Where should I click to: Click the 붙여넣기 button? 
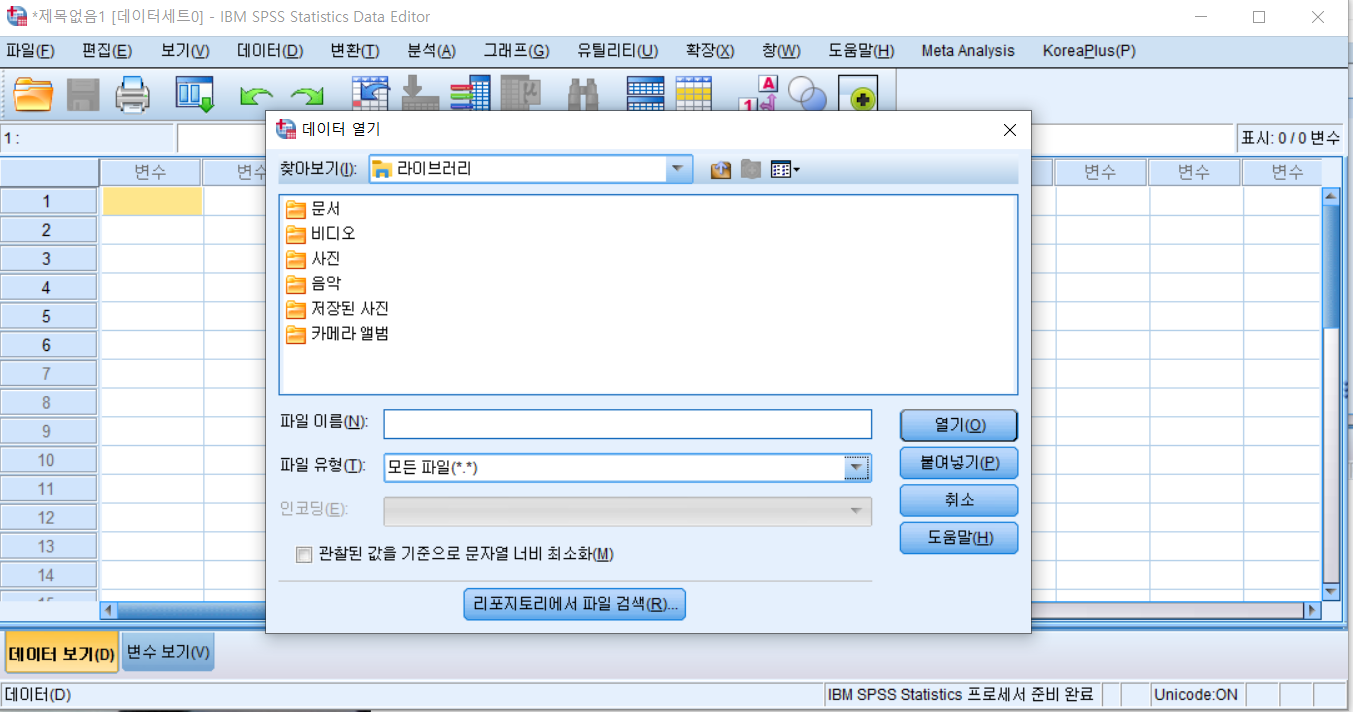959,463
